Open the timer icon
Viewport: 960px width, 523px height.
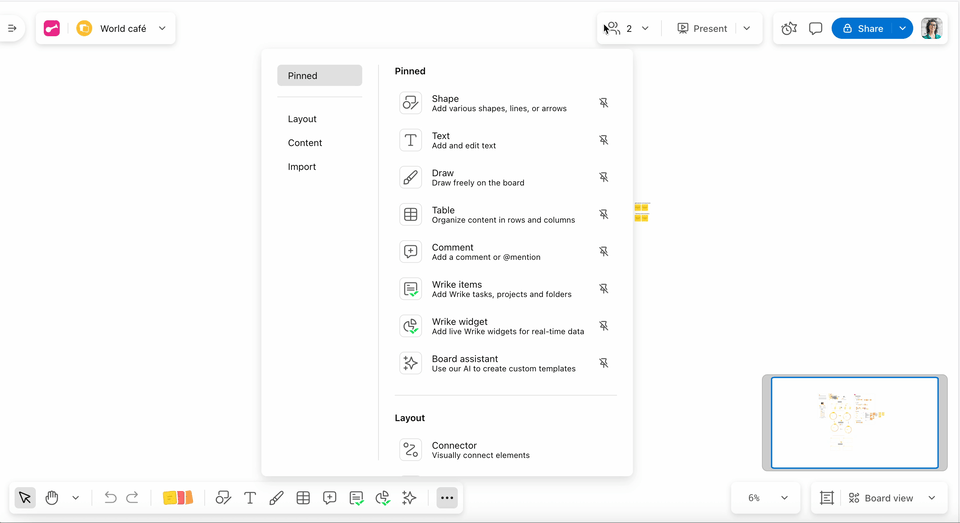click(x=789, y=28)
